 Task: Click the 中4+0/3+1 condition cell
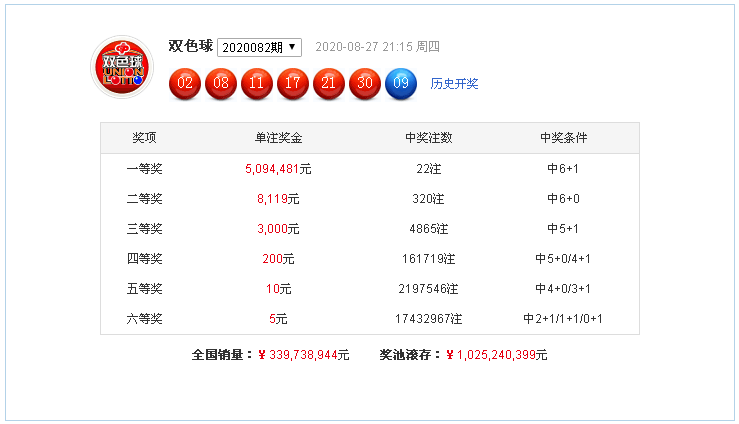563,289
